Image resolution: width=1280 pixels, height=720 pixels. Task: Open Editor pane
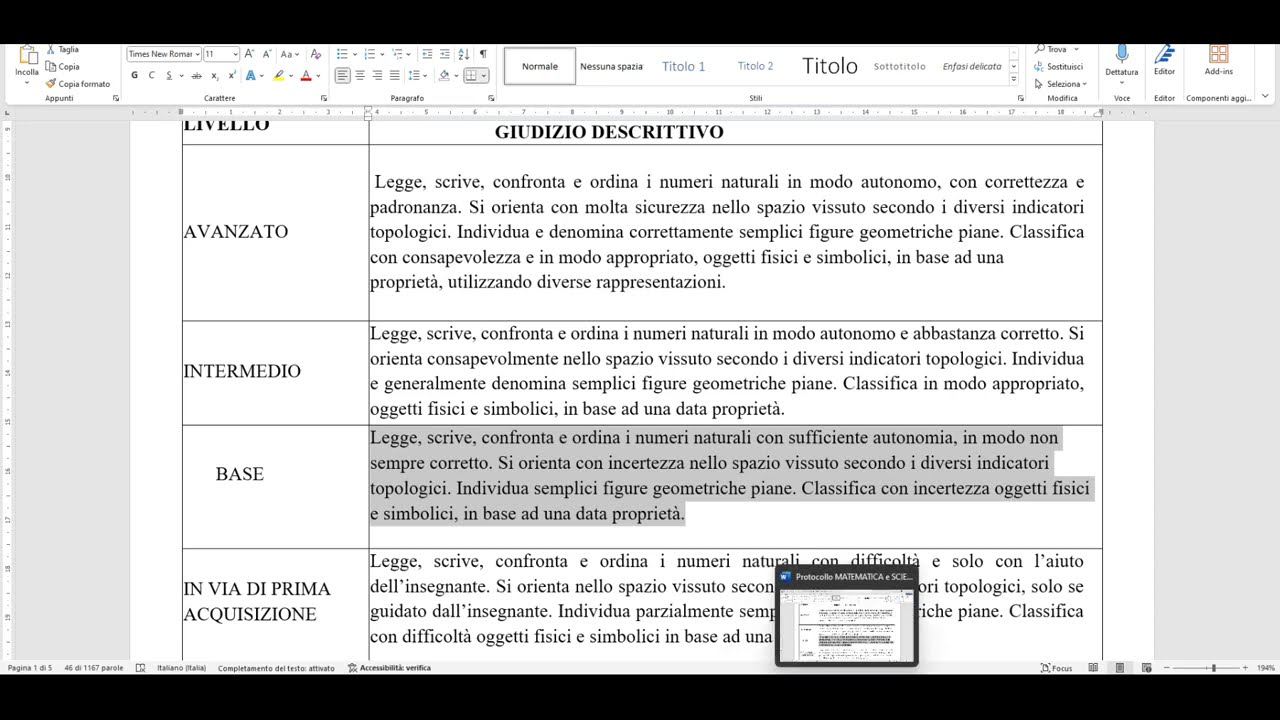1164,60
